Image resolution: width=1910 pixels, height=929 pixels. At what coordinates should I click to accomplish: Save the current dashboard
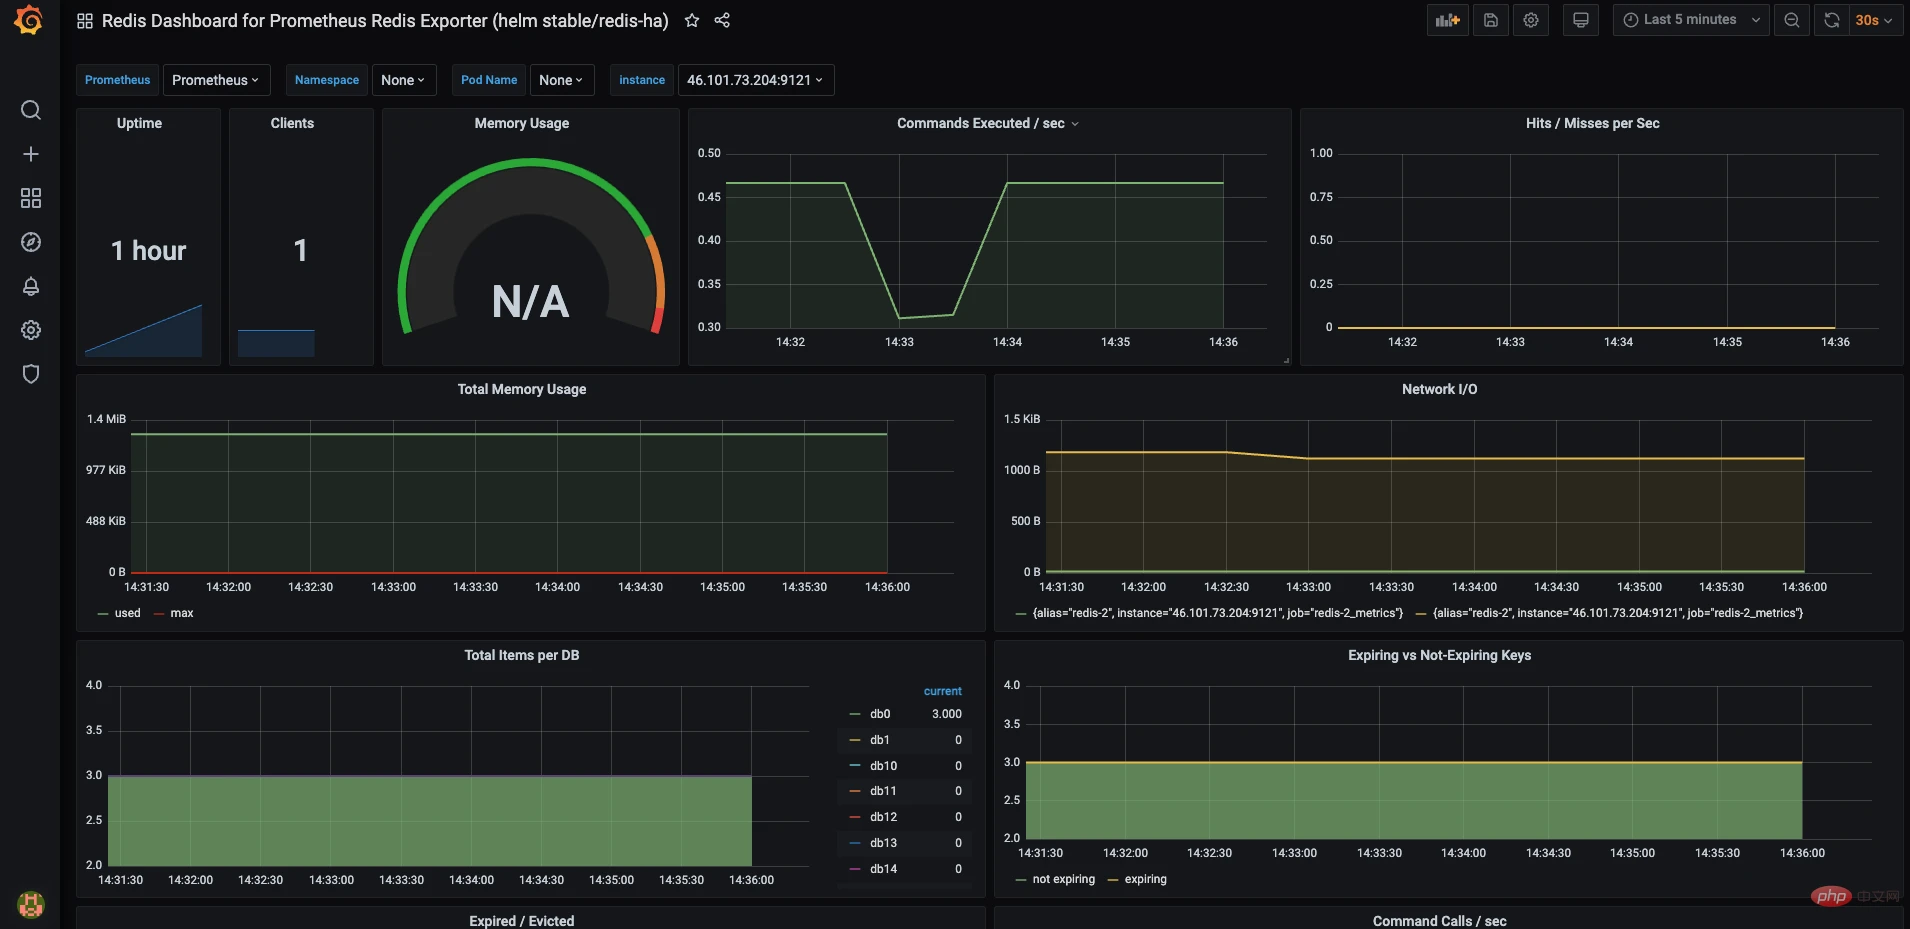coord(1490,20)
